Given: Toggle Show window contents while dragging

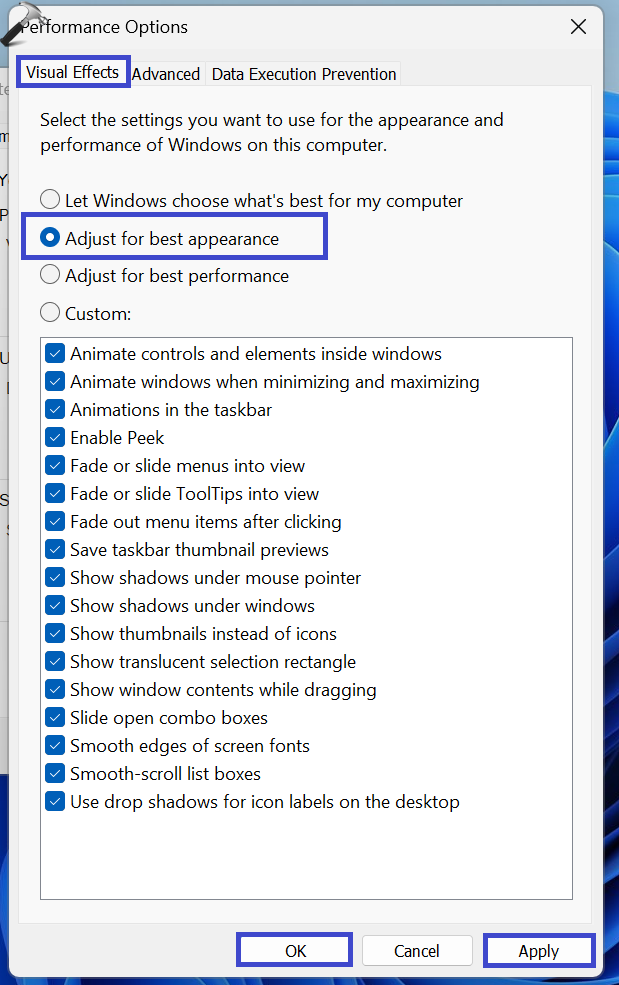Looking at the screenshot, I should pyautogui.click(x=55, y=690).
